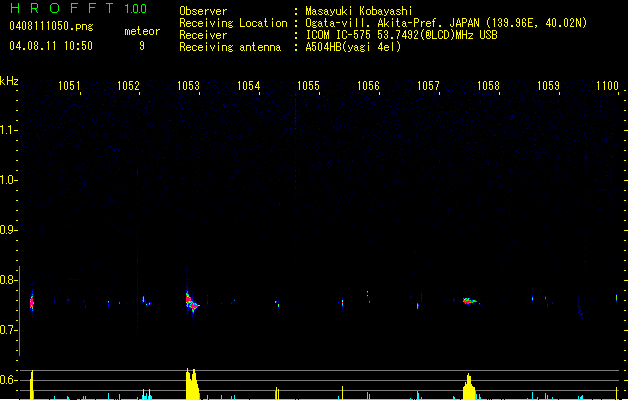Click the meteor echo at the spectrogram start
Image resolution: width=629 pixels, height=400 pixels.
tap(32, 302)
